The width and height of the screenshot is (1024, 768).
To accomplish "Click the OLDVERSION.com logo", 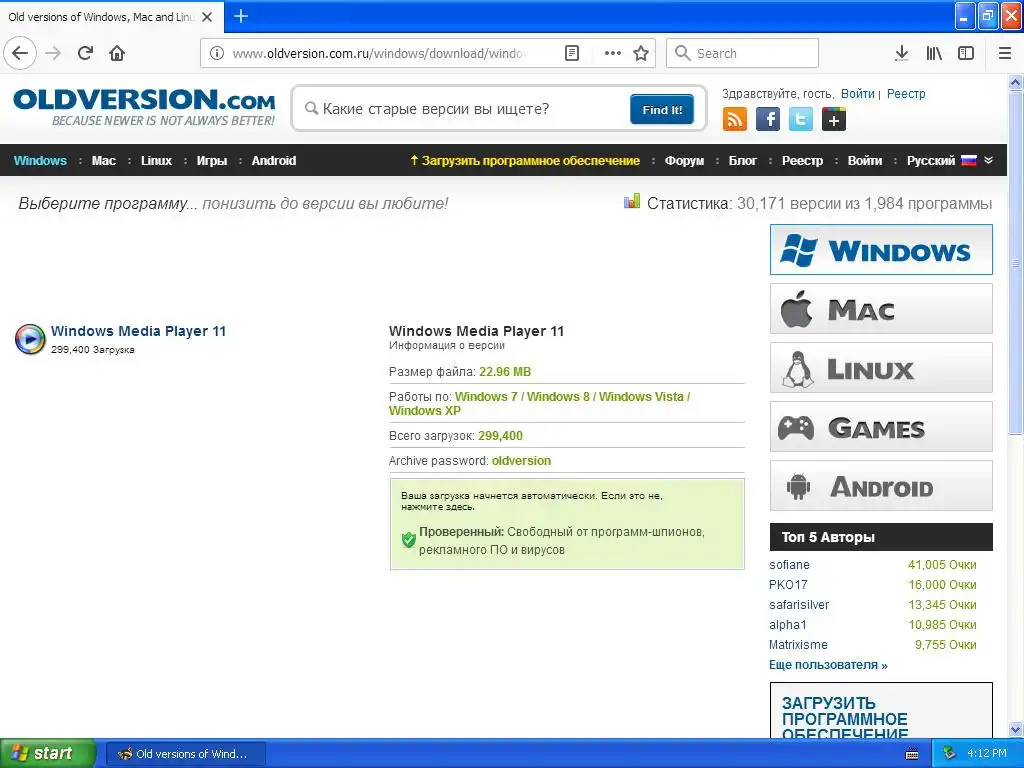I will coord(144,107).
